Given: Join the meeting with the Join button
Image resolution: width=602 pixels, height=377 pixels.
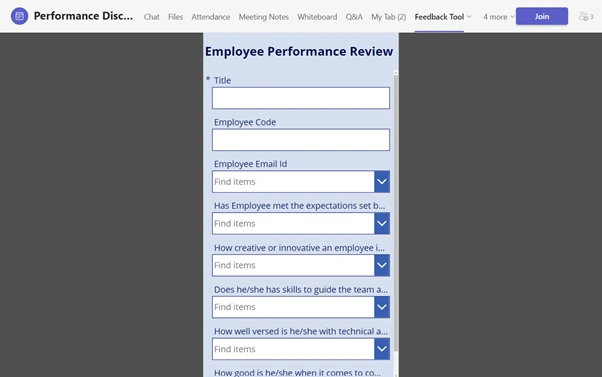Looking at the screenshot, I should coord(542,16).
